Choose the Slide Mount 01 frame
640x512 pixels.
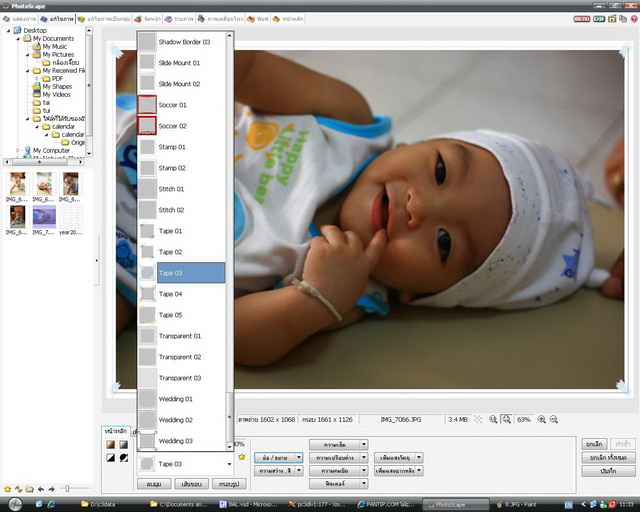(x=182, y=63)
